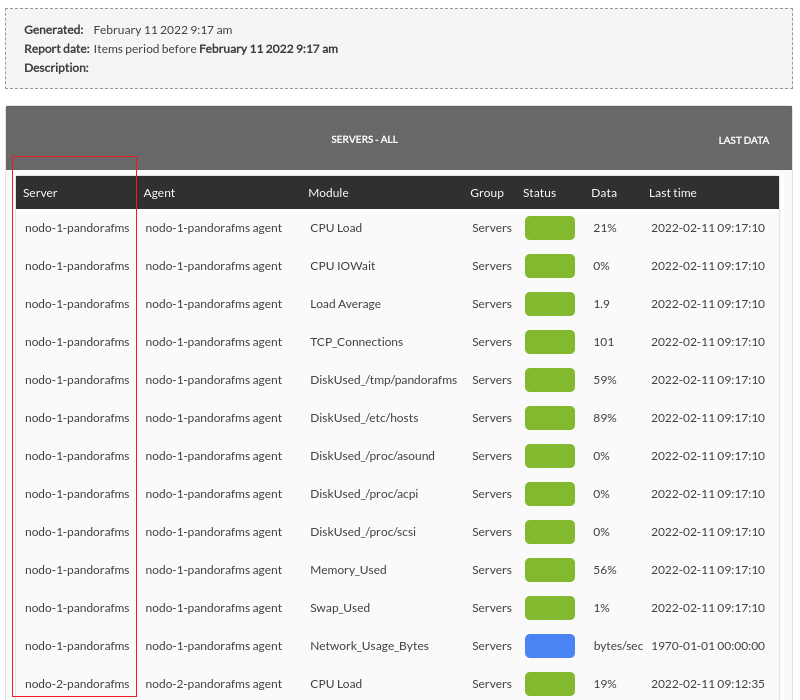Select the DiskUsed_/proc/acpi module cell

click(364, 494)
